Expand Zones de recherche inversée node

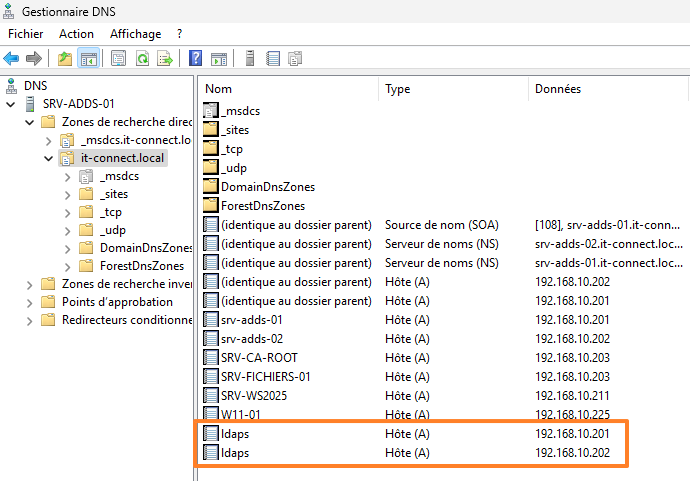[x=29, y=284]
